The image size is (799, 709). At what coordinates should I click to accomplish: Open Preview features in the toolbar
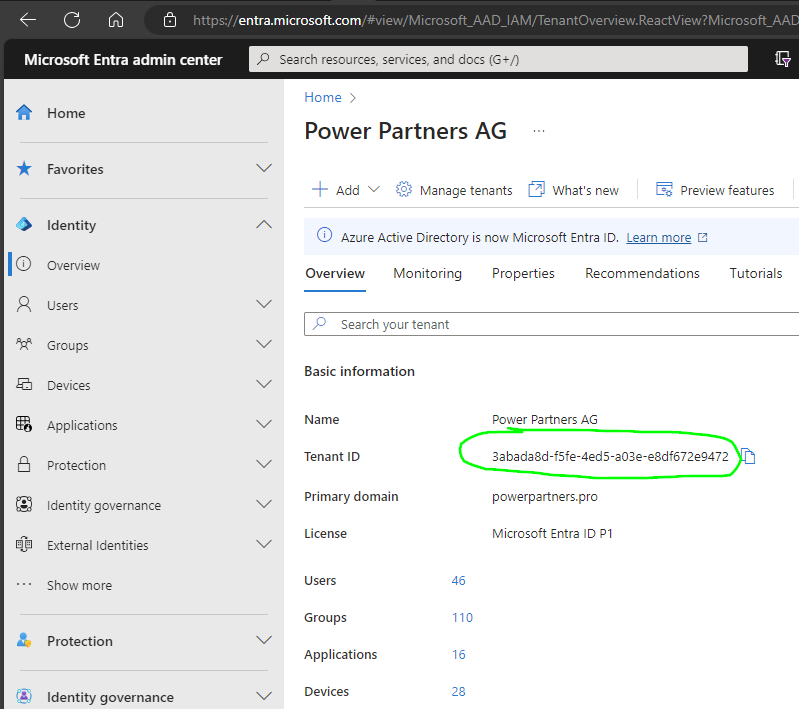[x=715, y=190]
